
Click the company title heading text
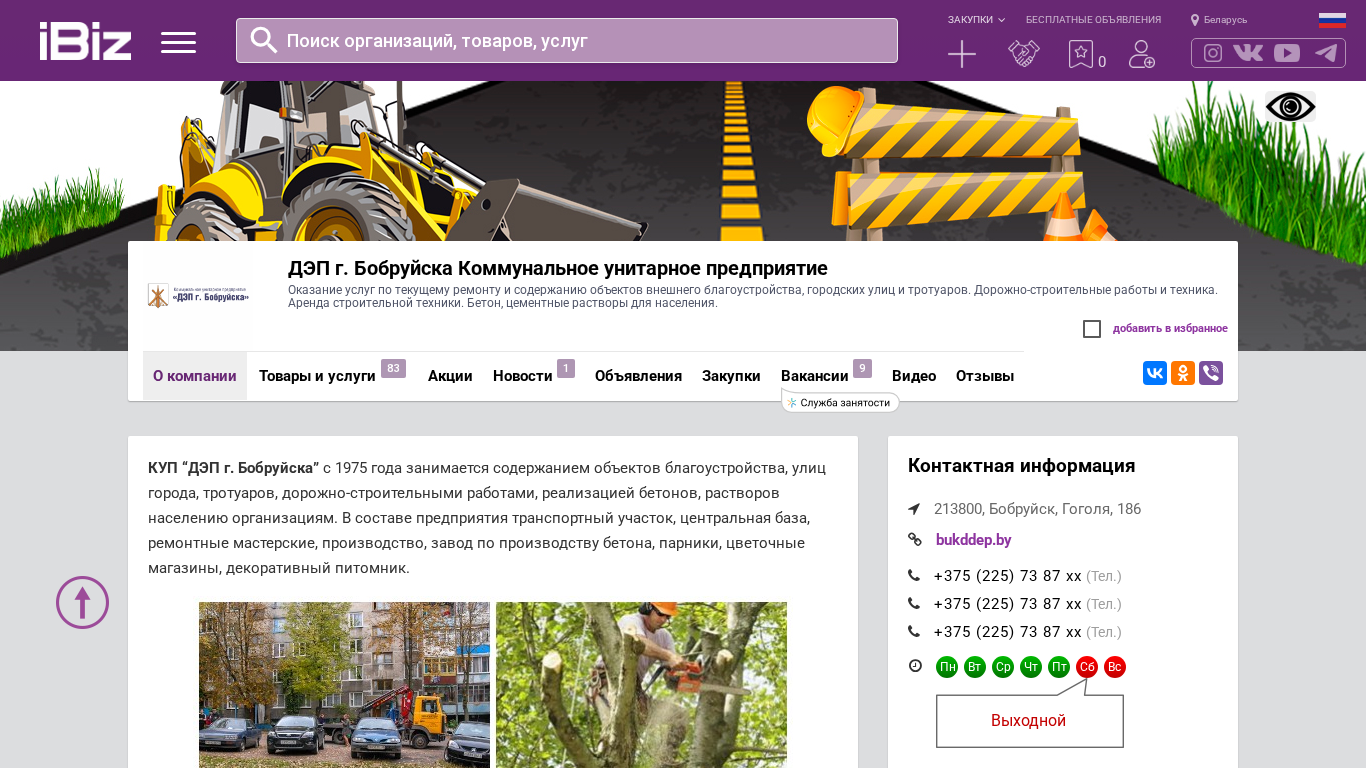pos(558,268)
